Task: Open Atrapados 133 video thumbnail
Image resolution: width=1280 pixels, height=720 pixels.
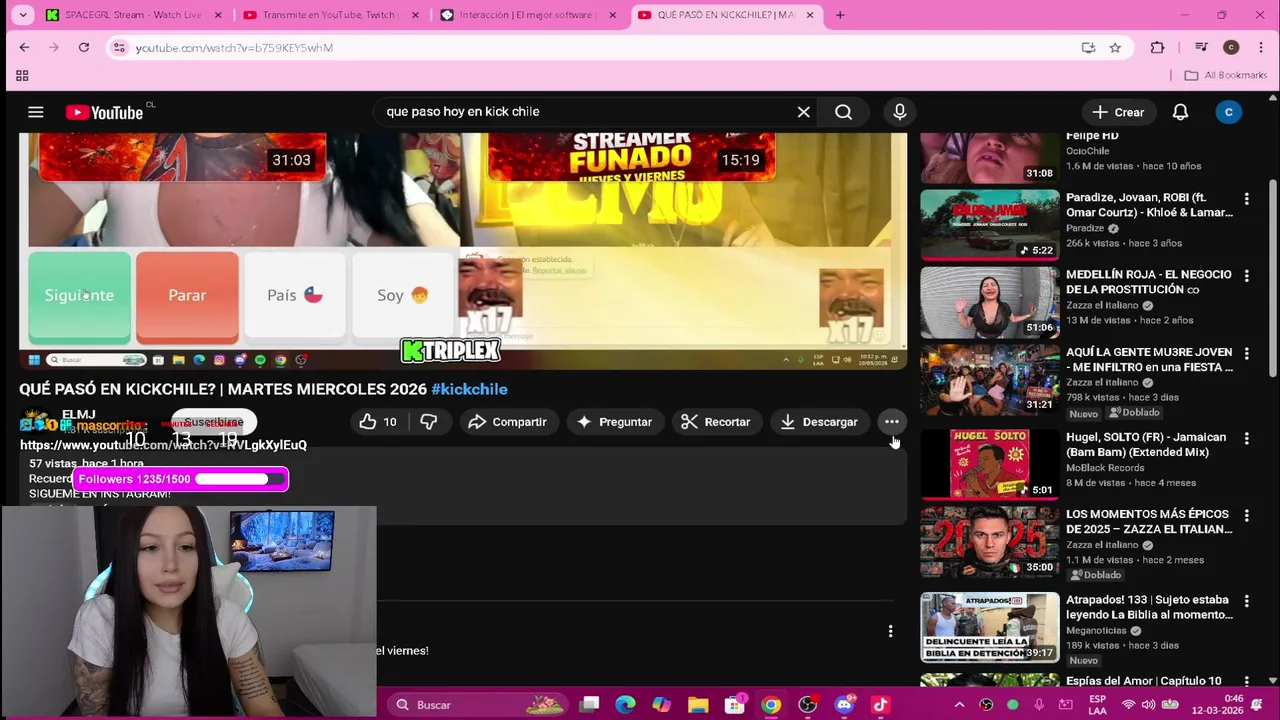Action: [989, 627]
